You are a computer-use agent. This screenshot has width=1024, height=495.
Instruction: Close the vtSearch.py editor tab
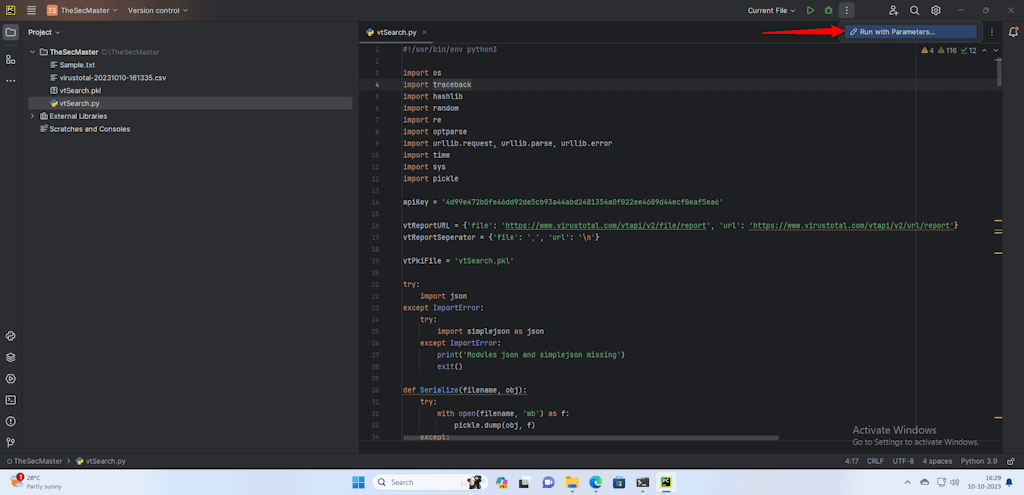coord(424,32)
